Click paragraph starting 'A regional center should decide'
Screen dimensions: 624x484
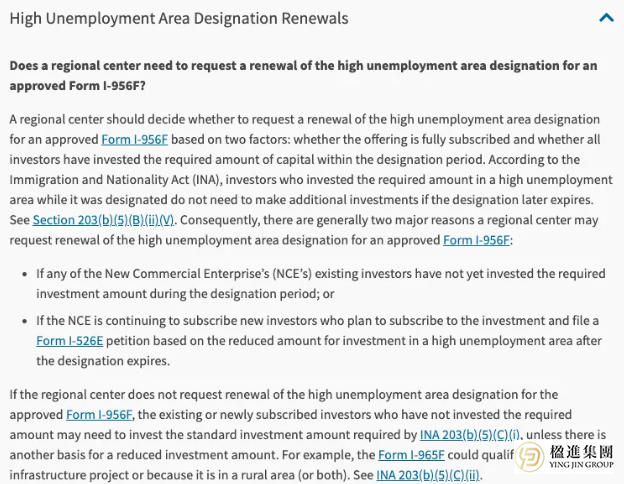(x=311, y=180)
